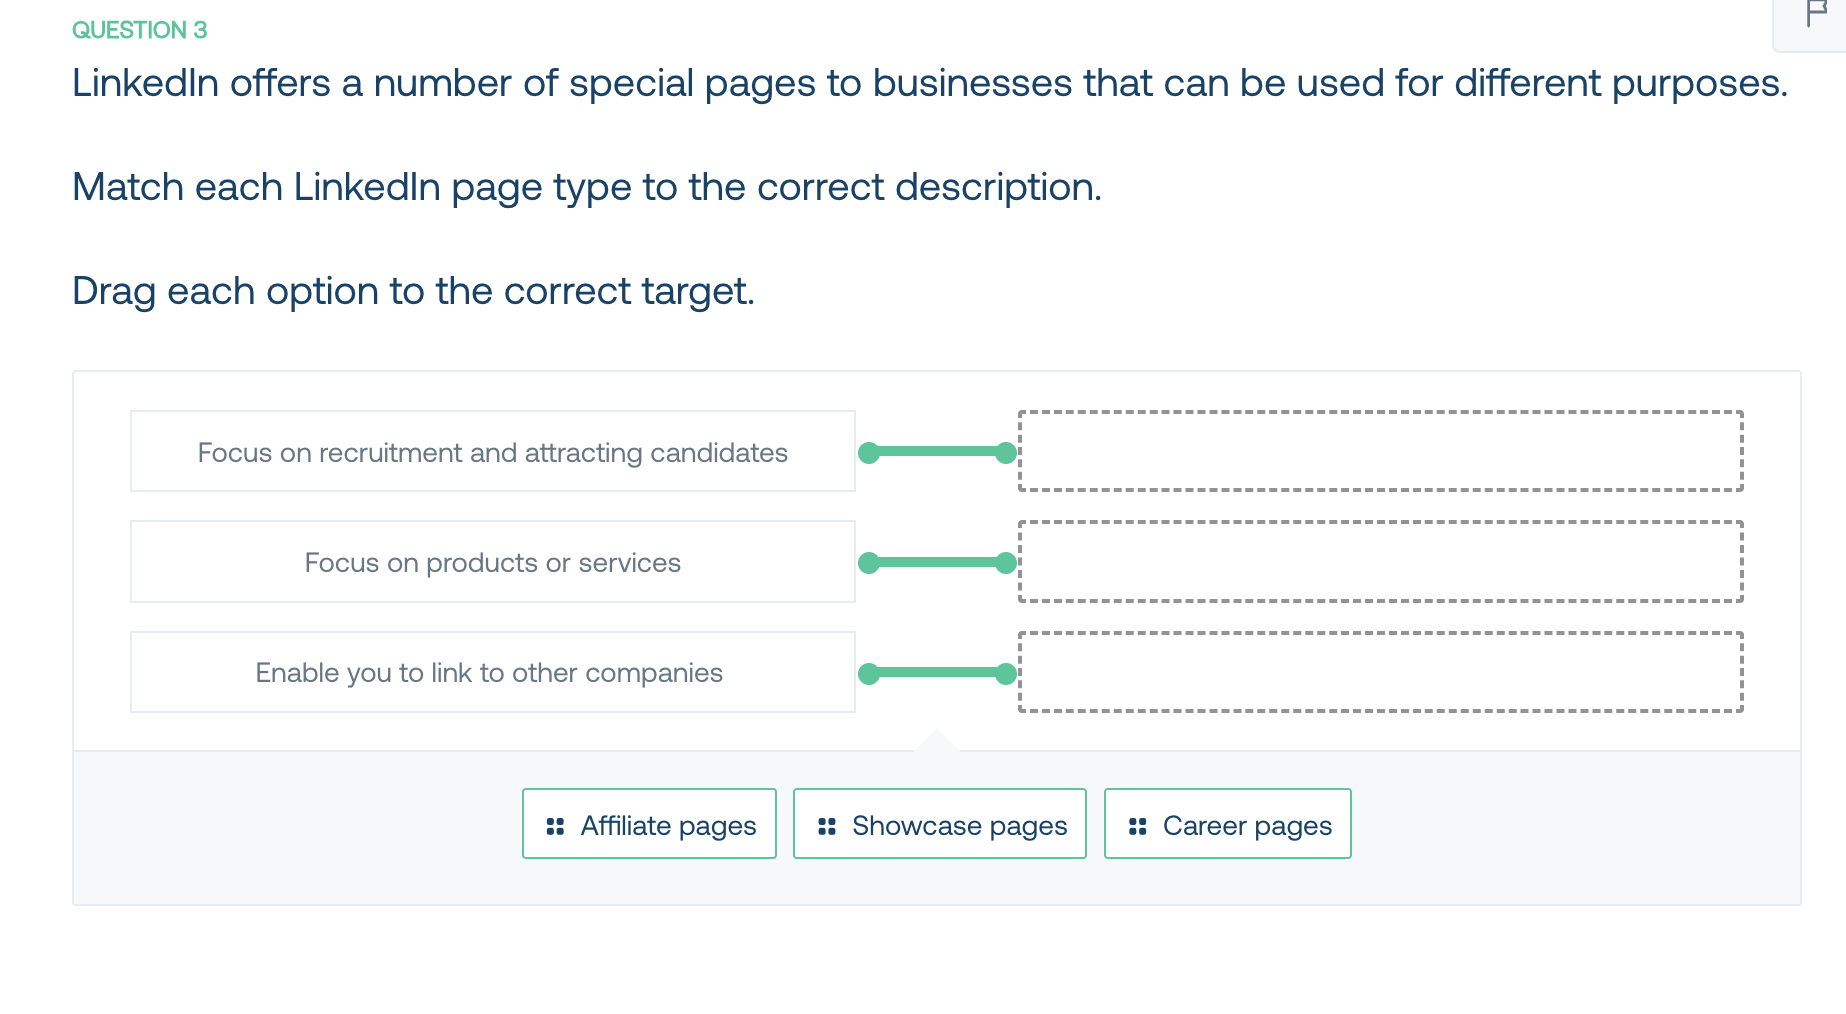This screenshot has width=1846, height=1014.
Task: Click the green connector beside link to companies
Action: click(x=938, y=673)
